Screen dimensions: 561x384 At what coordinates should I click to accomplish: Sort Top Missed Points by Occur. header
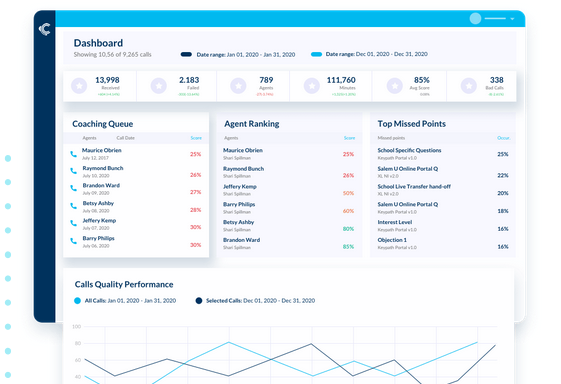tap(503, 138)
